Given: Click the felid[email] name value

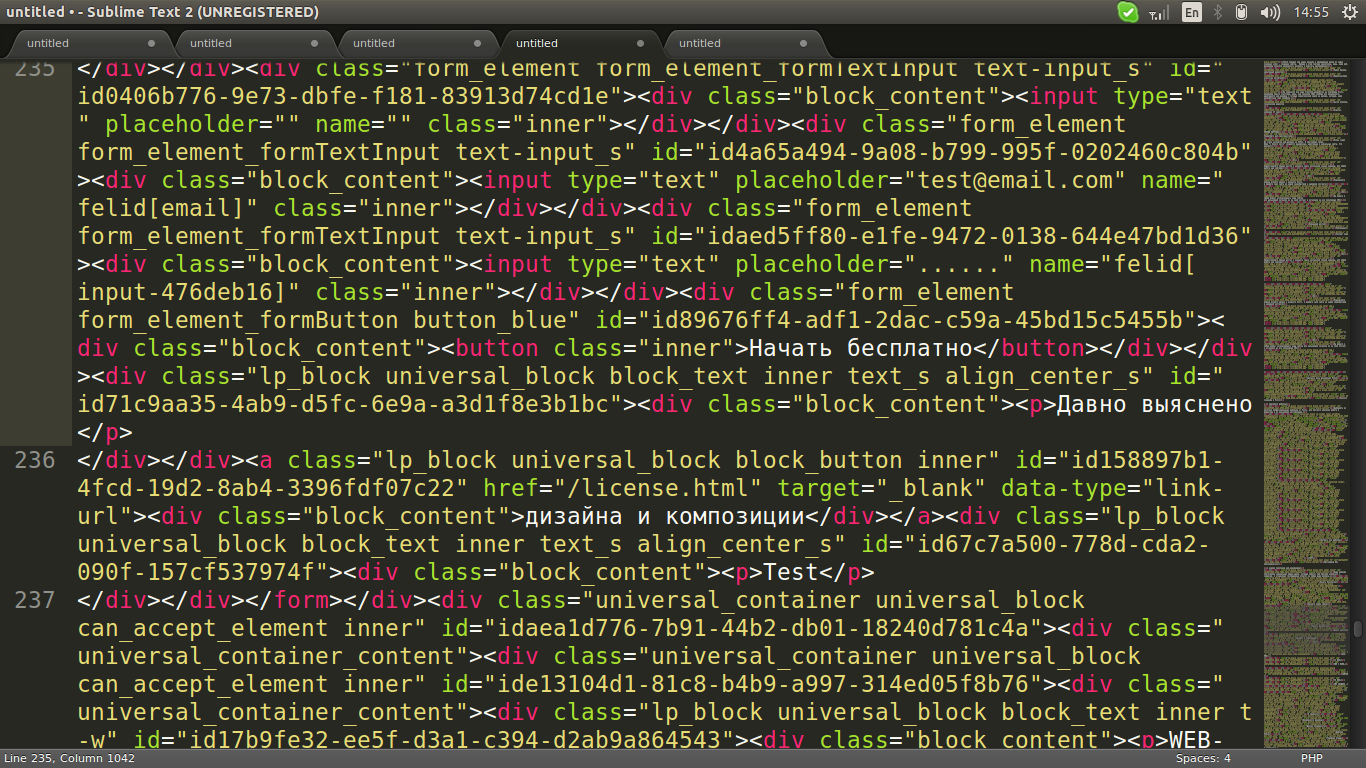Looking at the screenshot, I should (162, 208).
